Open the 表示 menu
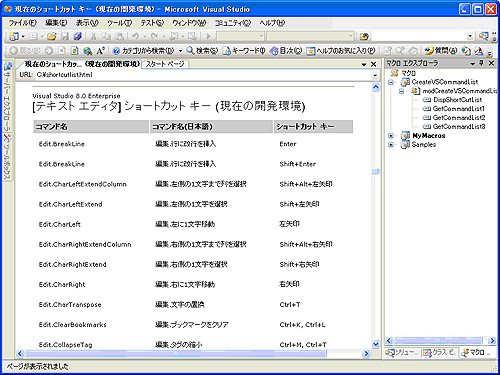500x375 pixels. coord(87,23)
